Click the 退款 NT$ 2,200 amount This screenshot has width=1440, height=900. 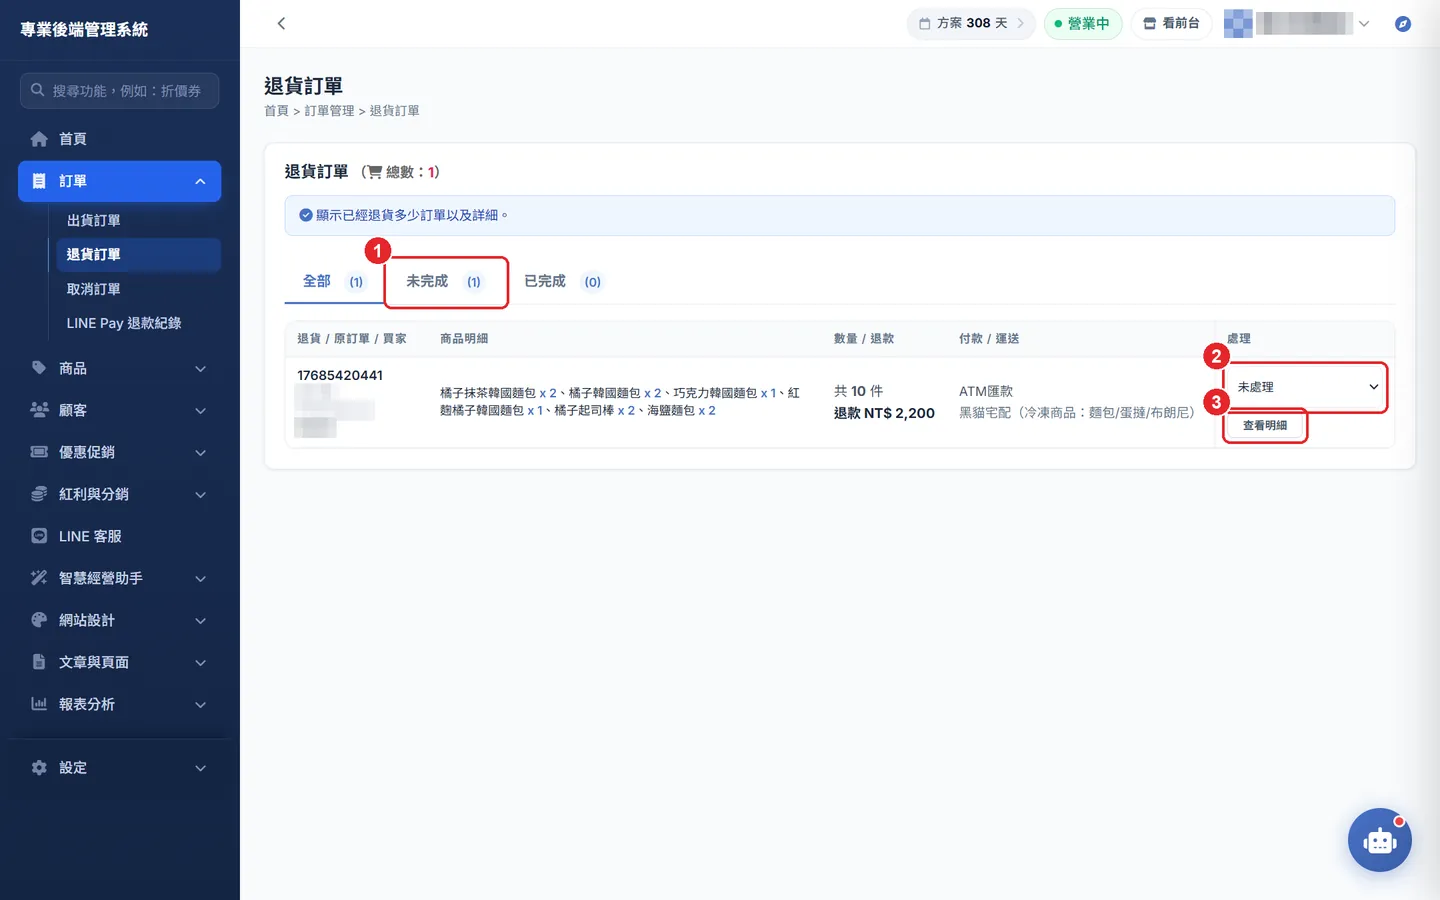coord(884,413)
